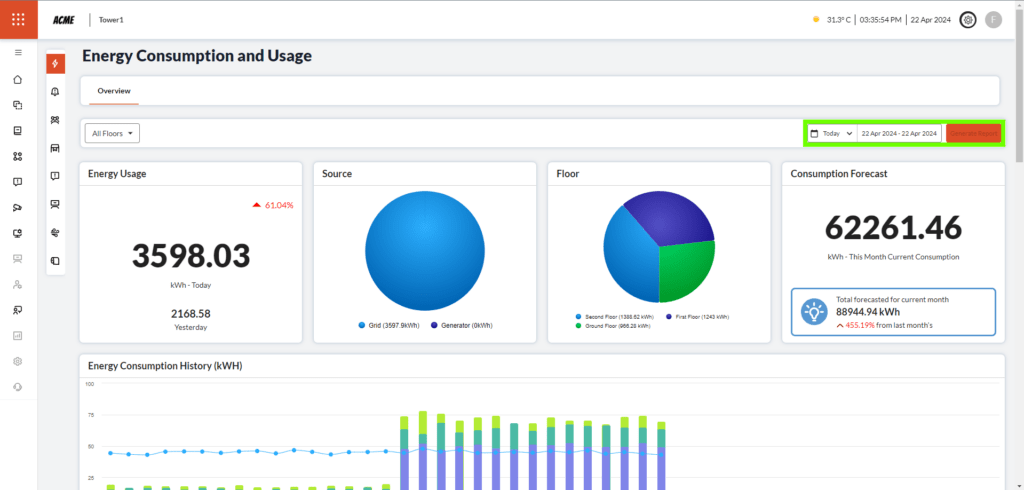Toggle the Generator legend entry
The width and height of the screenshot is (1024, 490).
[x=461, y=325]
